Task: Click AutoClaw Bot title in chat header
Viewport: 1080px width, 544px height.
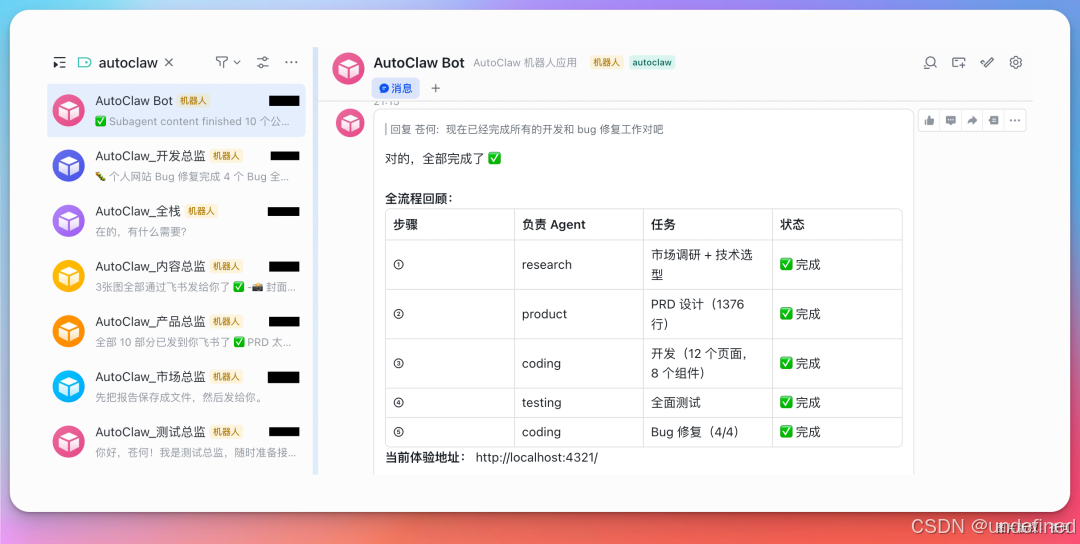Action: (419, 63)
